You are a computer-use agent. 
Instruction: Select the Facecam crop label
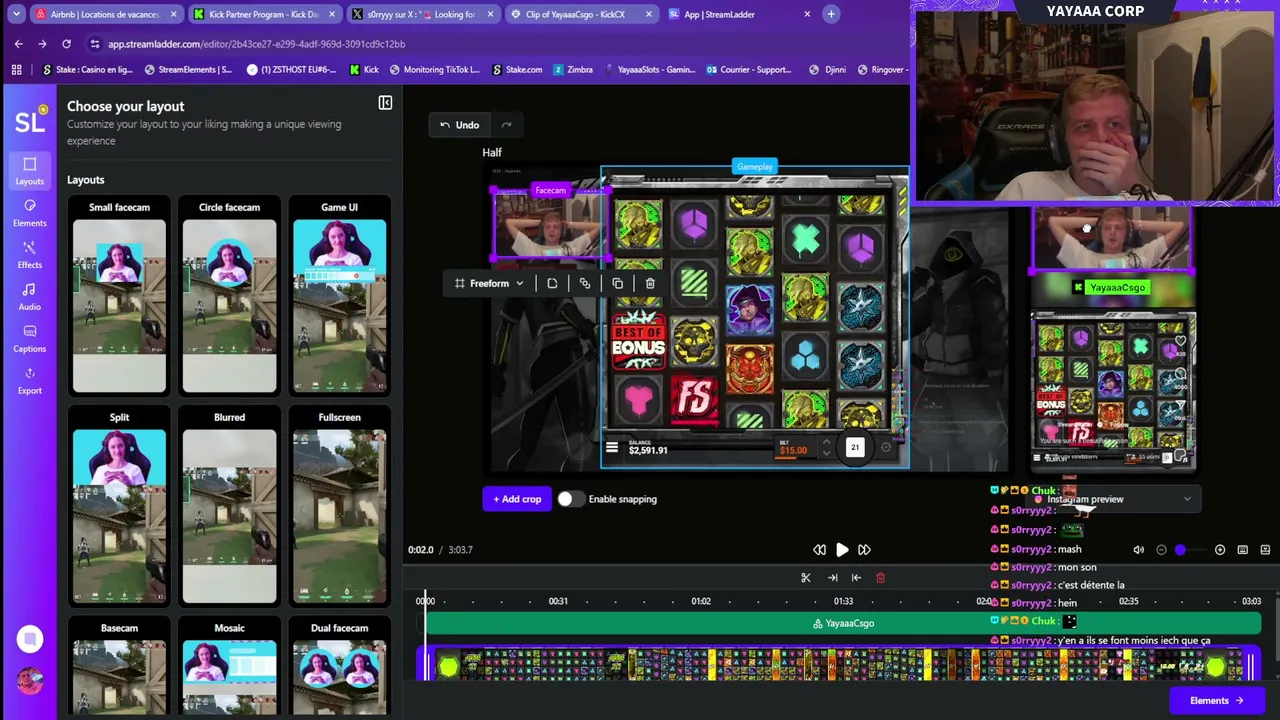(550, 190)
